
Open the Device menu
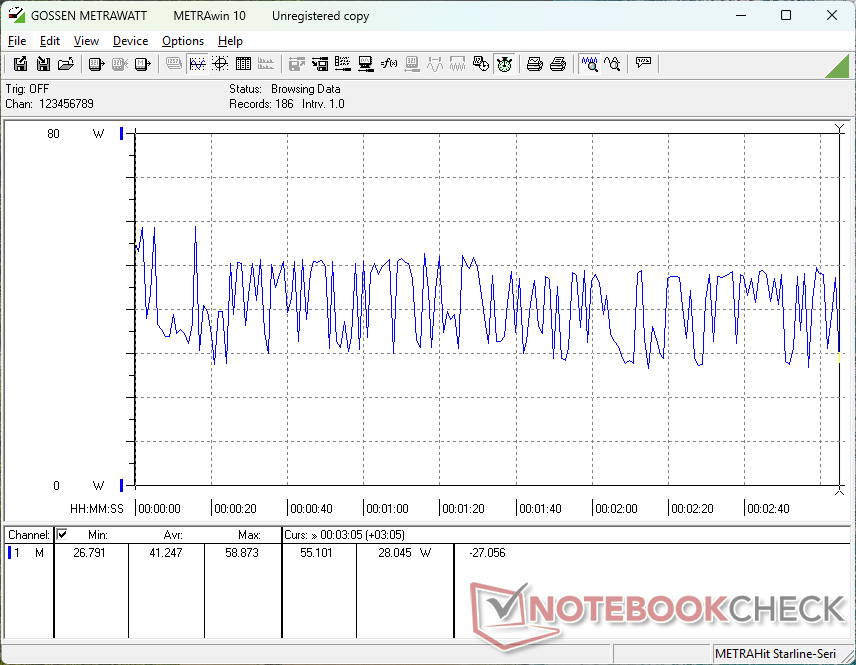pyautogui.click(x=130, y=41)
